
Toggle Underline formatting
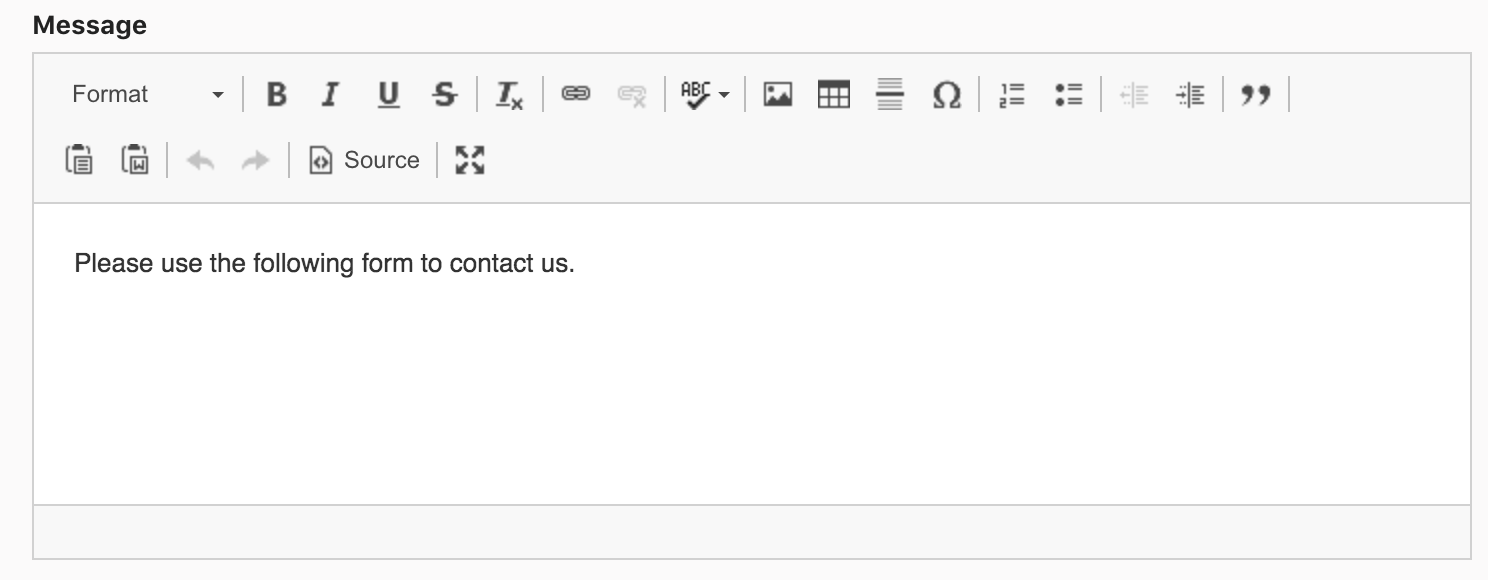point(388,95)
